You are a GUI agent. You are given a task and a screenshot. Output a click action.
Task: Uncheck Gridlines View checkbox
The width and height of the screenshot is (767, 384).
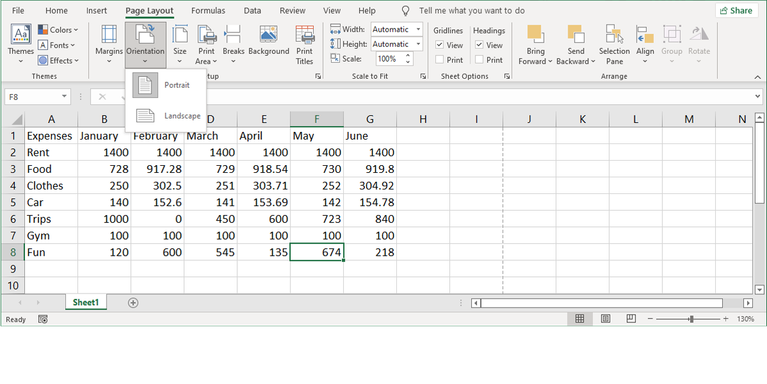pyautogui.click(x=439, y=45)
